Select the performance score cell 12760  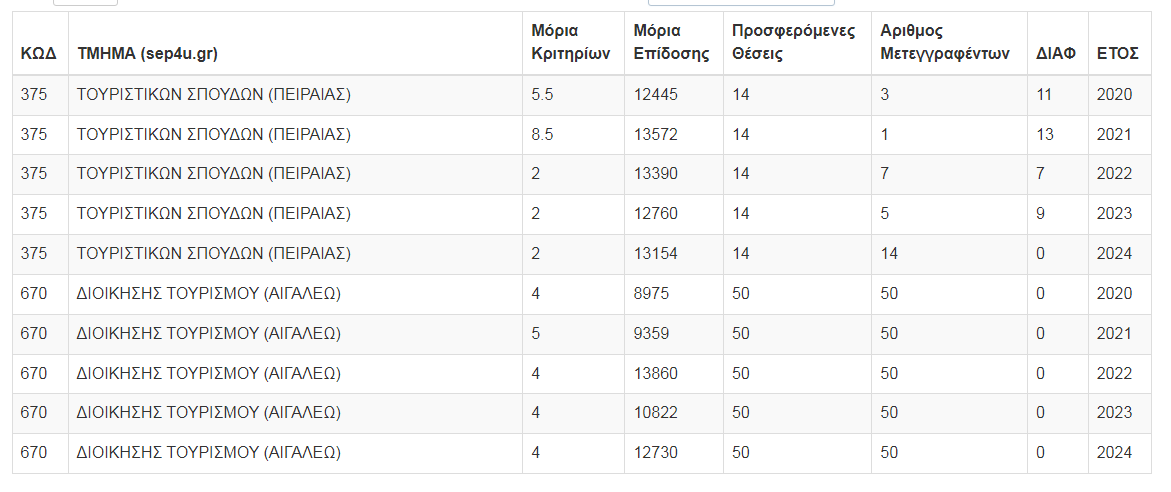click(656, 214)
